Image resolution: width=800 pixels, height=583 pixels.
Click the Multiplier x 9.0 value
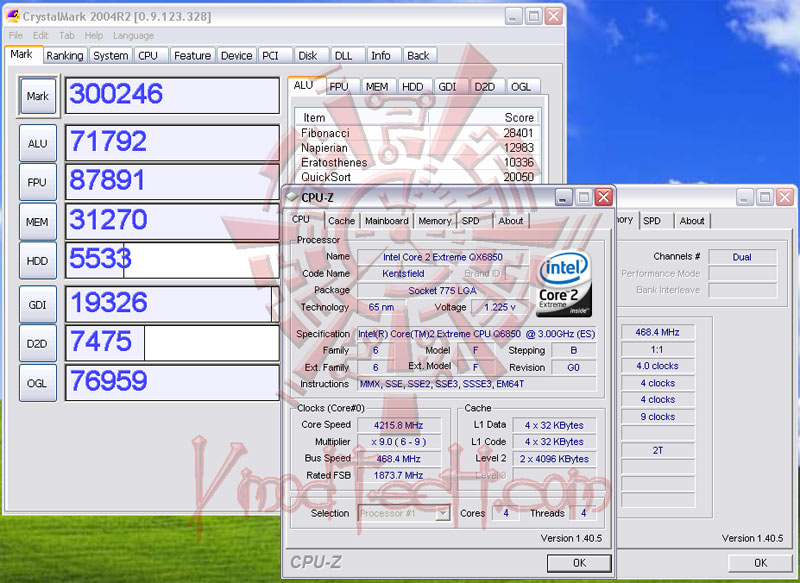click(399, 442)
